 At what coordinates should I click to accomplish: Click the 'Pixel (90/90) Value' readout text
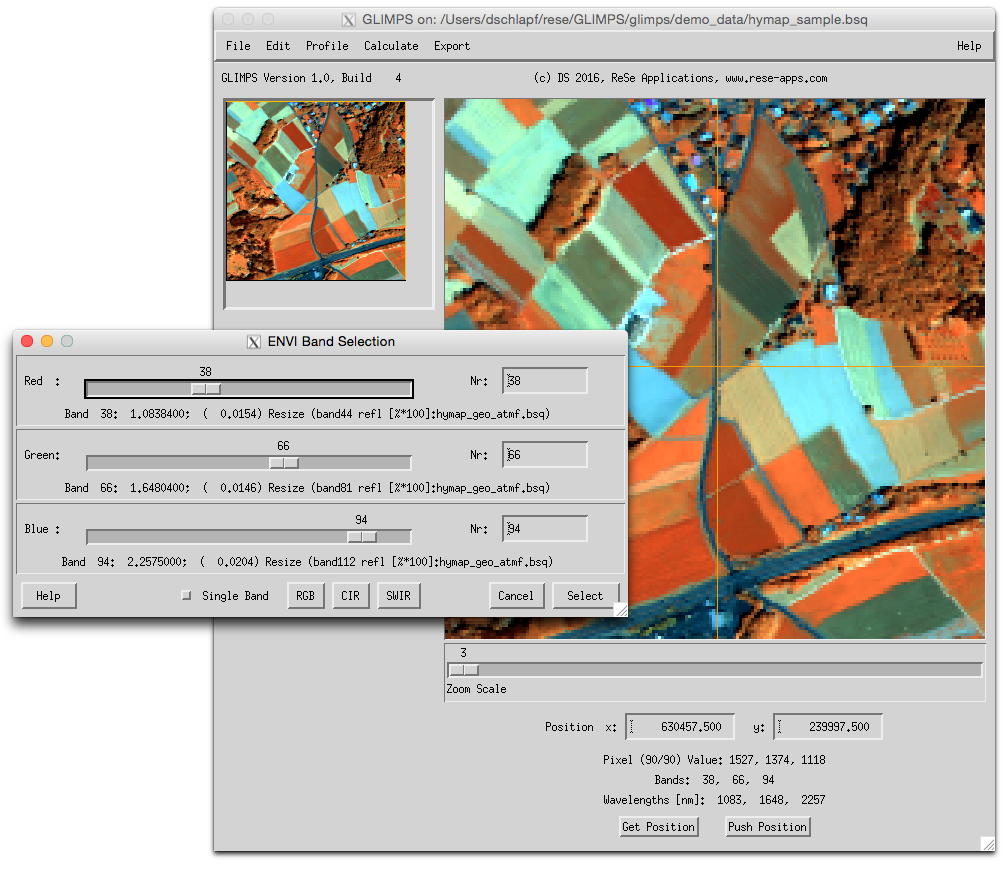click(714, 760)
